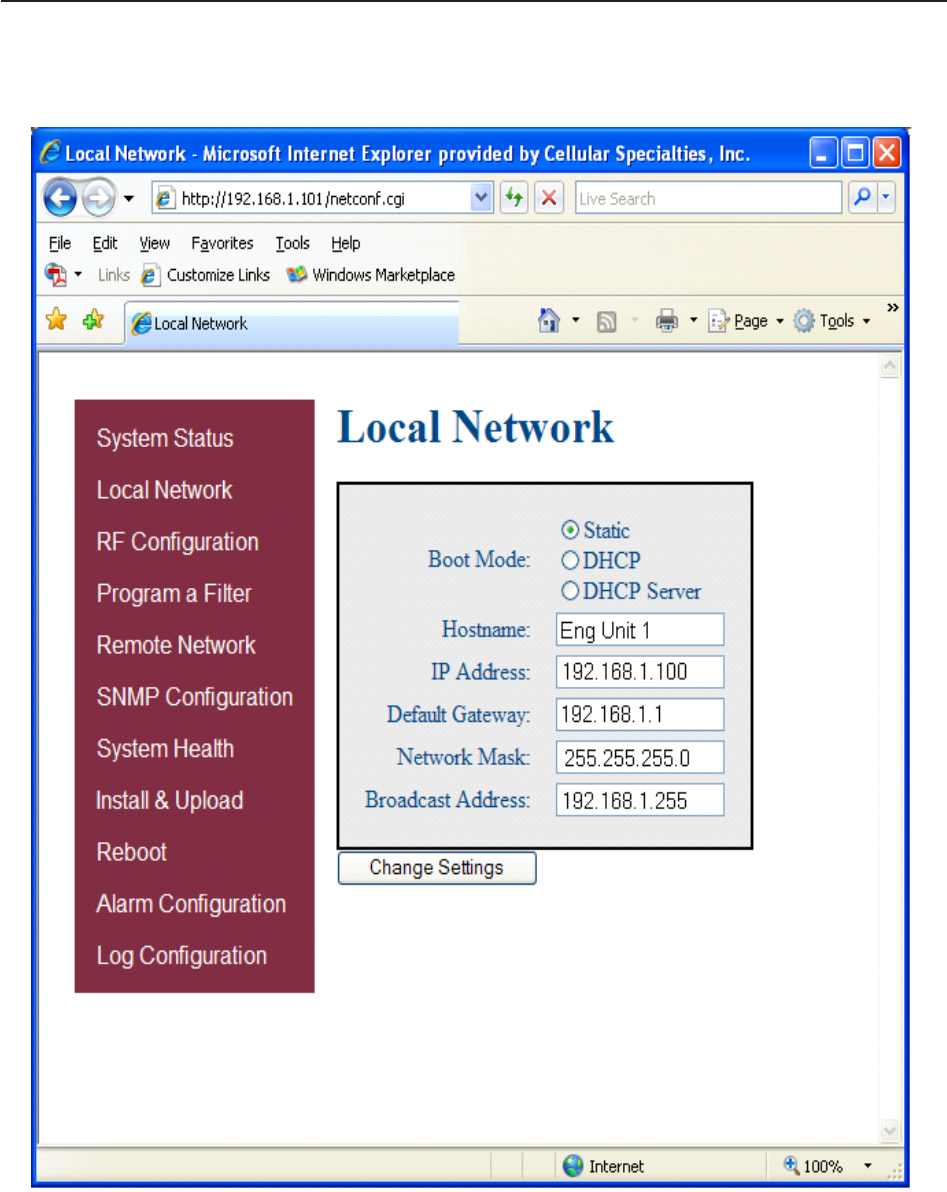This screenshot has height=1192, width=947.
Task: Open the Favorites Center star icon
Action: click(x=56, y=320)
